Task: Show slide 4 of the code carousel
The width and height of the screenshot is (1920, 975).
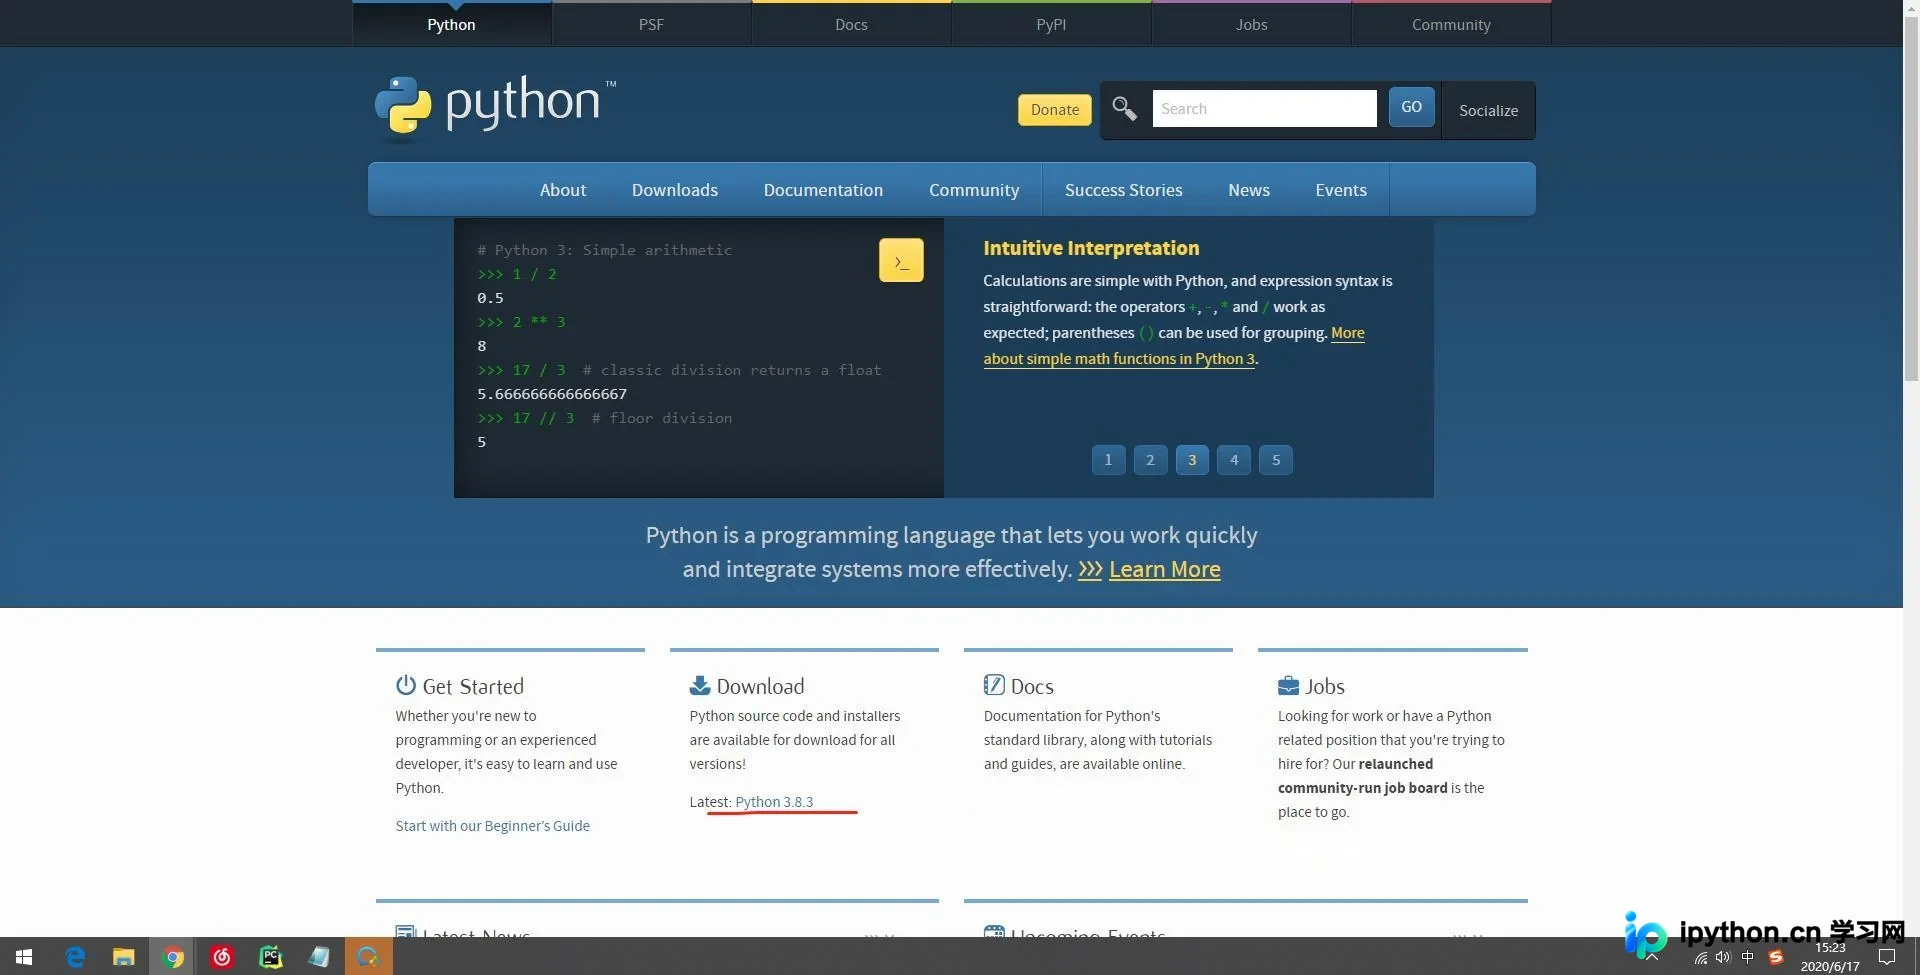Action: click(1234, 460)
